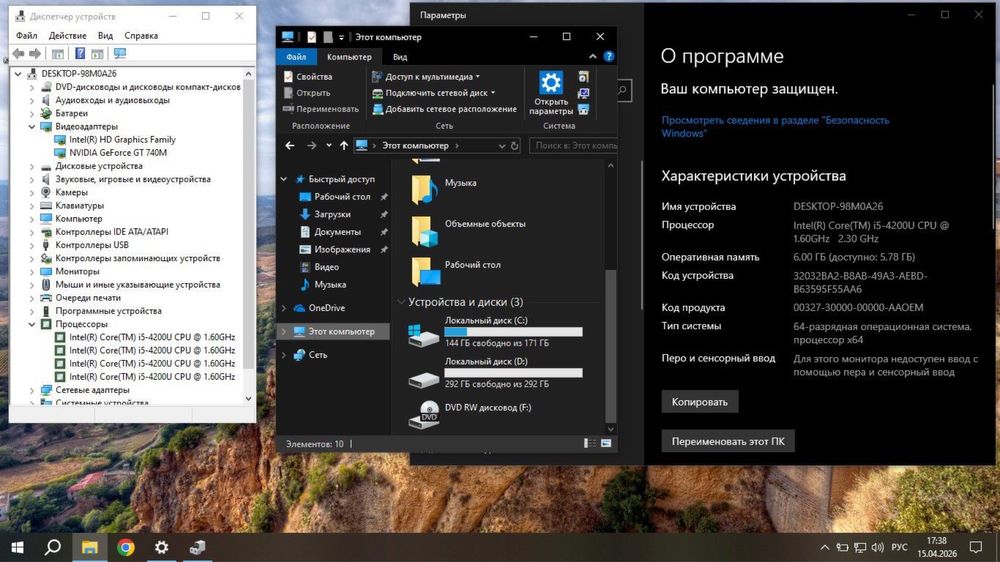Screen dimensions: 1000x562
Task: Expand the Клавиатуры category
Action: click(32, 205)
